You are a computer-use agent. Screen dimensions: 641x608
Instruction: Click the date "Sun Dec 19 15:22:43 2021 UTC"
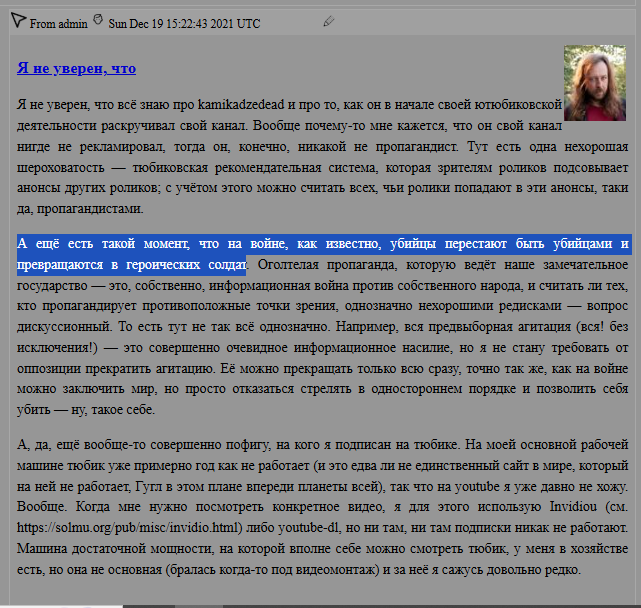(x=184, y=24)
